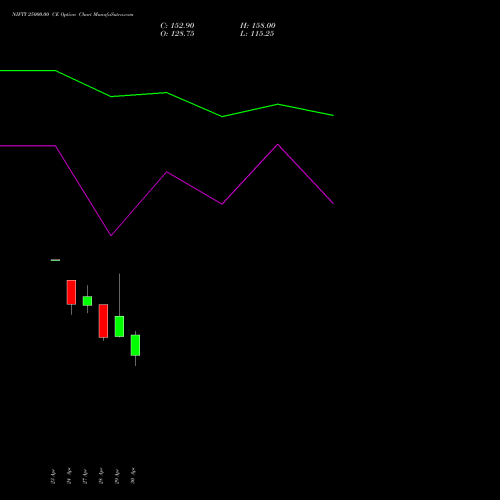Click the close value 'C: 152.90'
The image size is (500, 500).
[x=177, y=26]
